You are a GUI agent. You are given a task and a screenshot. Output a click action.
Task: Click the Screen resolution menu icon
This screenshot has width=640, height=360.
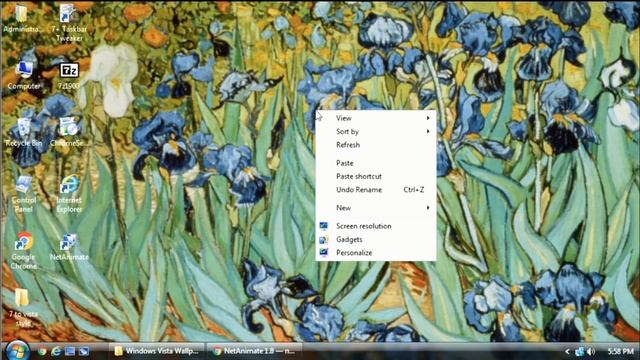point(324,226)
